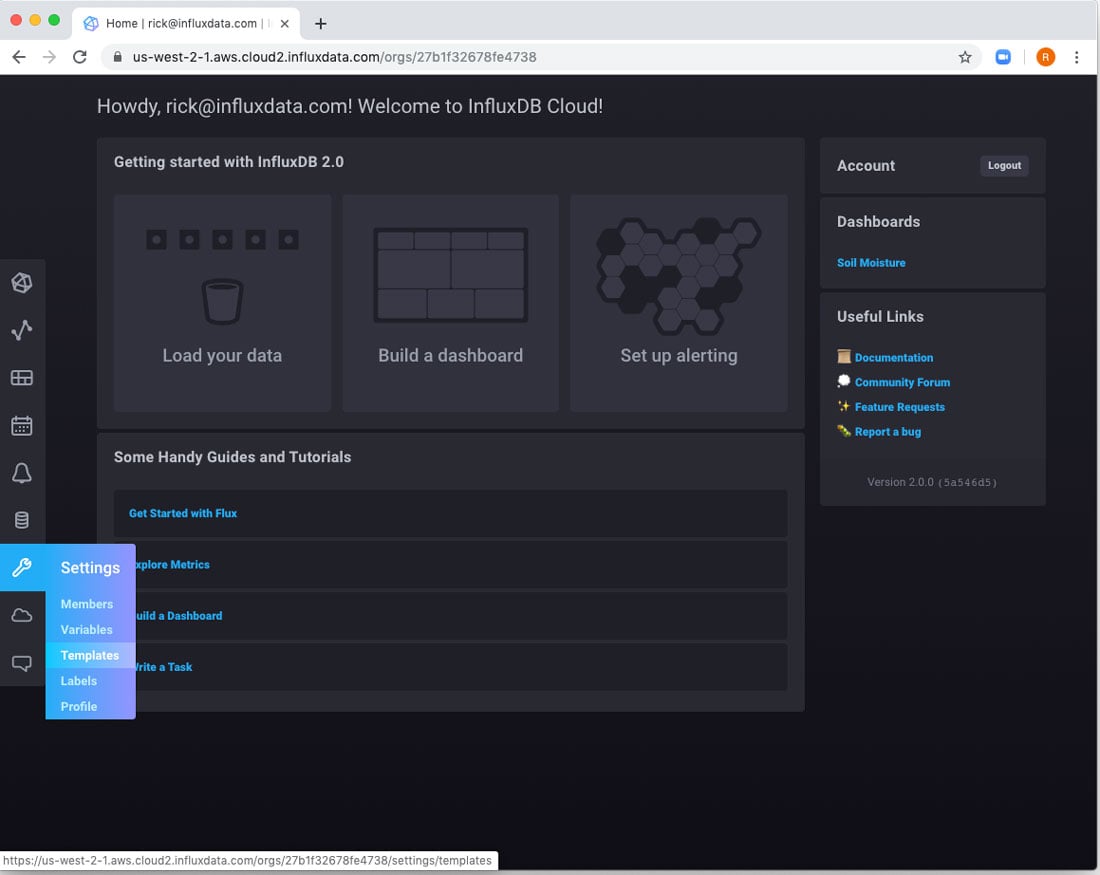This screenshot has height=875, width=1100.
Task: Open the Data Explorer graph icon
Action: 22,330
